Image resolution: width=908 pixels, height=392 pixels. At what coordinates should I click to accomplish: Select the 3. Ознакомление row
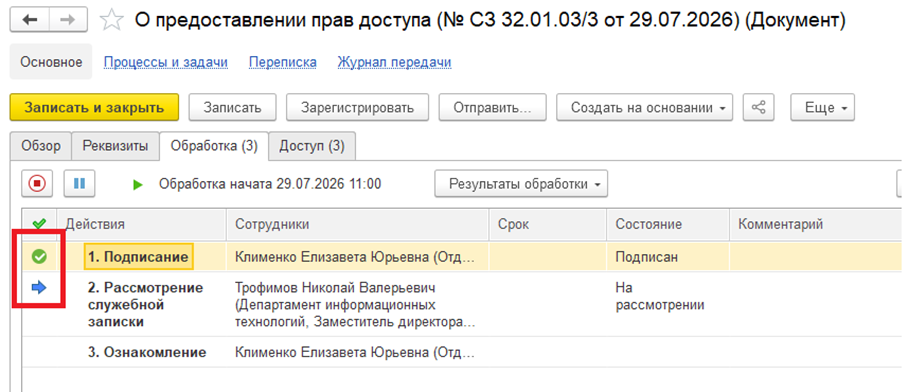(462, 352)
